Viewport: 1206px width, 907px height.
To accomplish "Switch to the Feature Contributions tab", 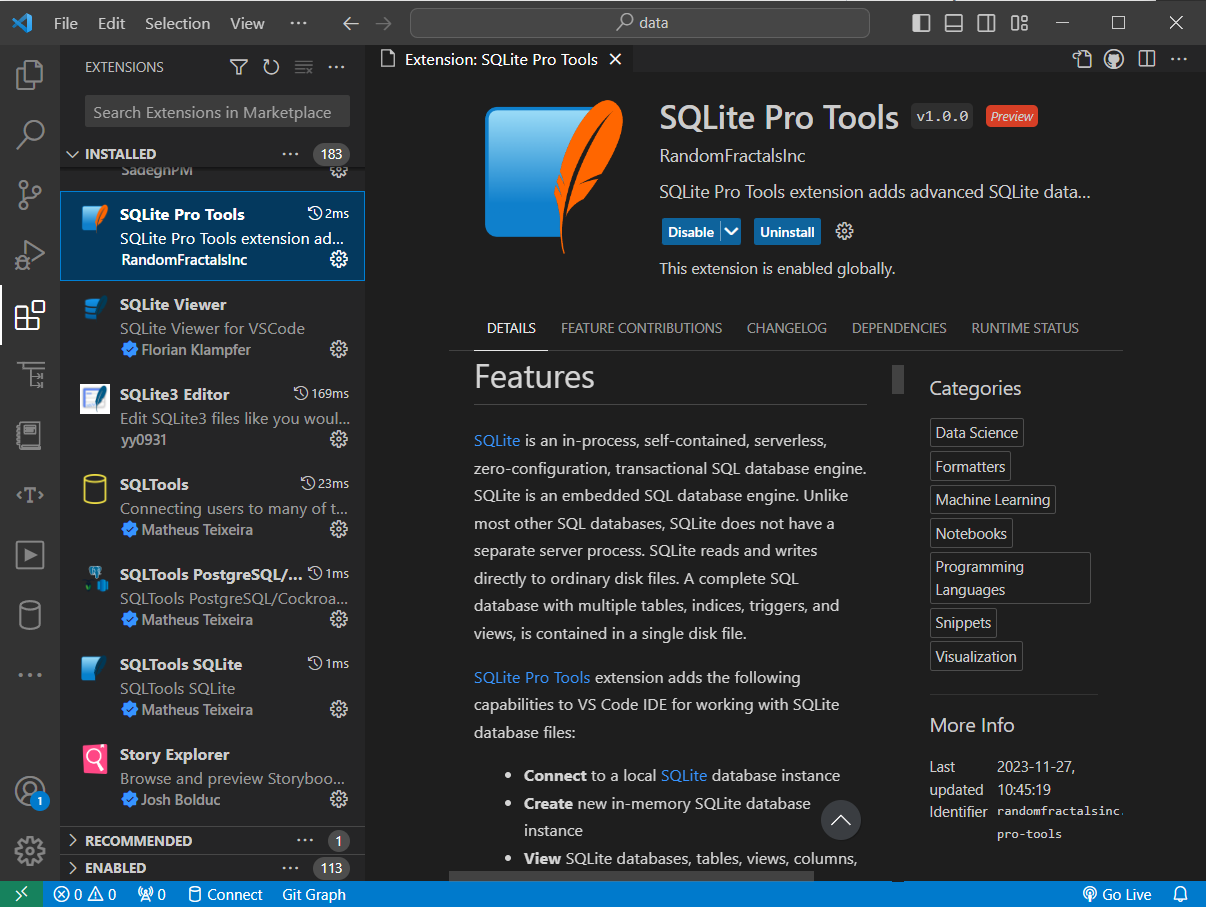I will 641,328.
